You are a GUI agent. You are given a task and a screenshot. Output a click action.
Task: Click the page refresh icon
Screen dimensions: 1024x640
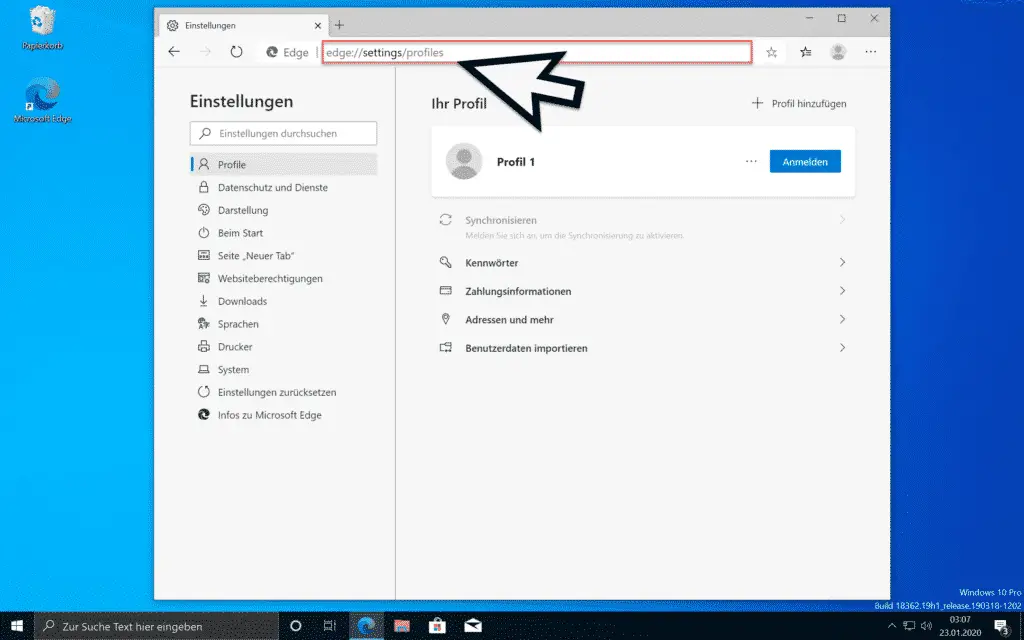(x=236, y=52)
